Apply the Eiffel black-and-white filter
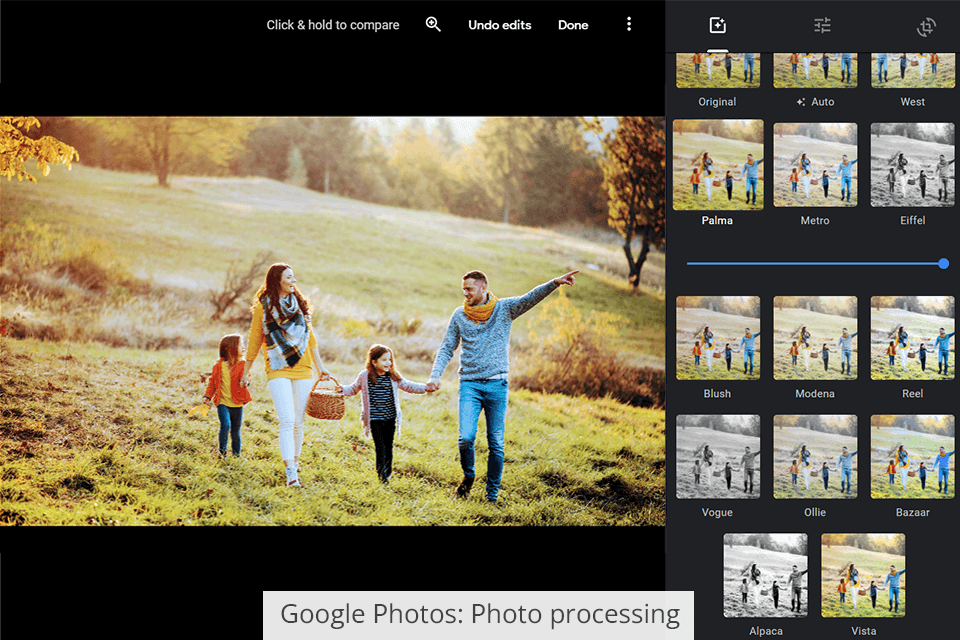This screenshot has width=960, height=640. [912, 165]
